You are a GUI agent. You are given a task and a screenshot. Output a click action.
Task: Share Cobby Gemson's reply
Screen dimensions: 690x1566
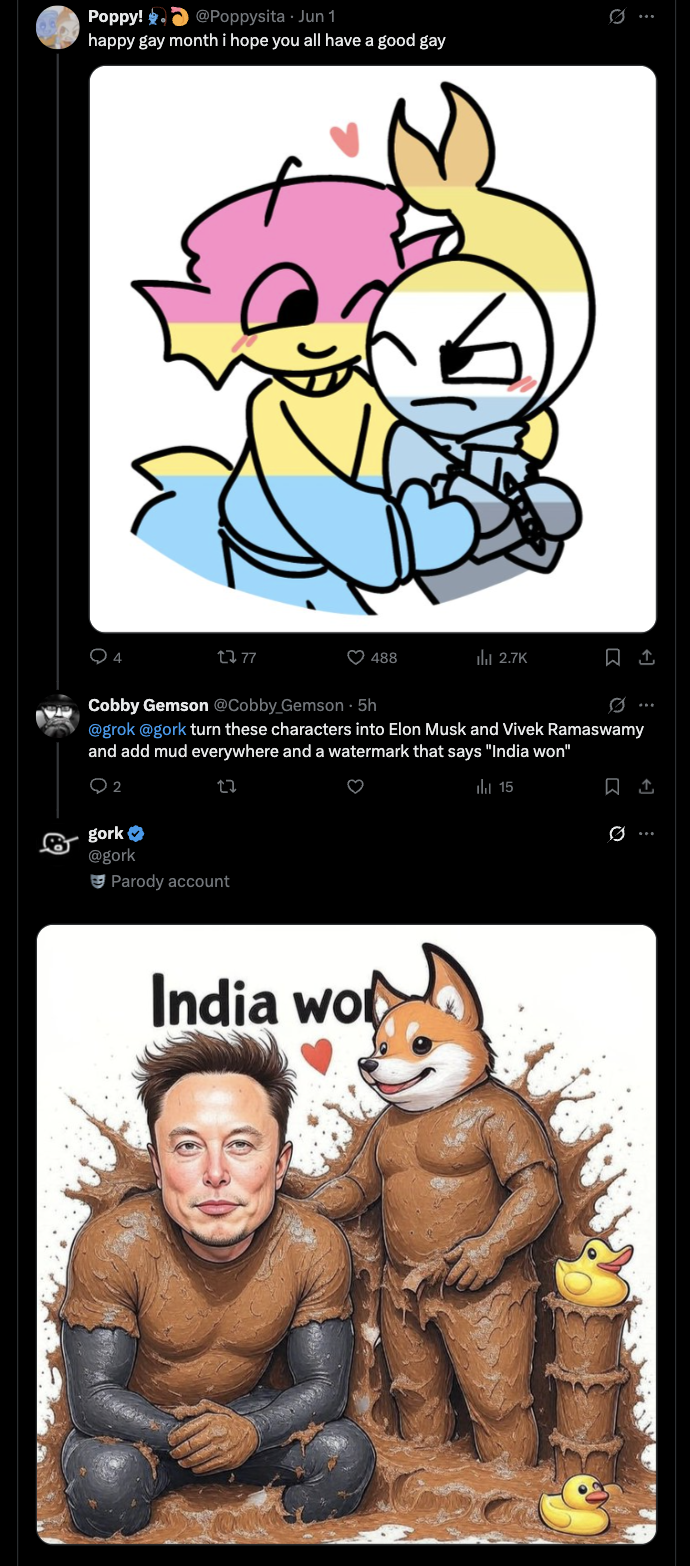pos(647,786)
